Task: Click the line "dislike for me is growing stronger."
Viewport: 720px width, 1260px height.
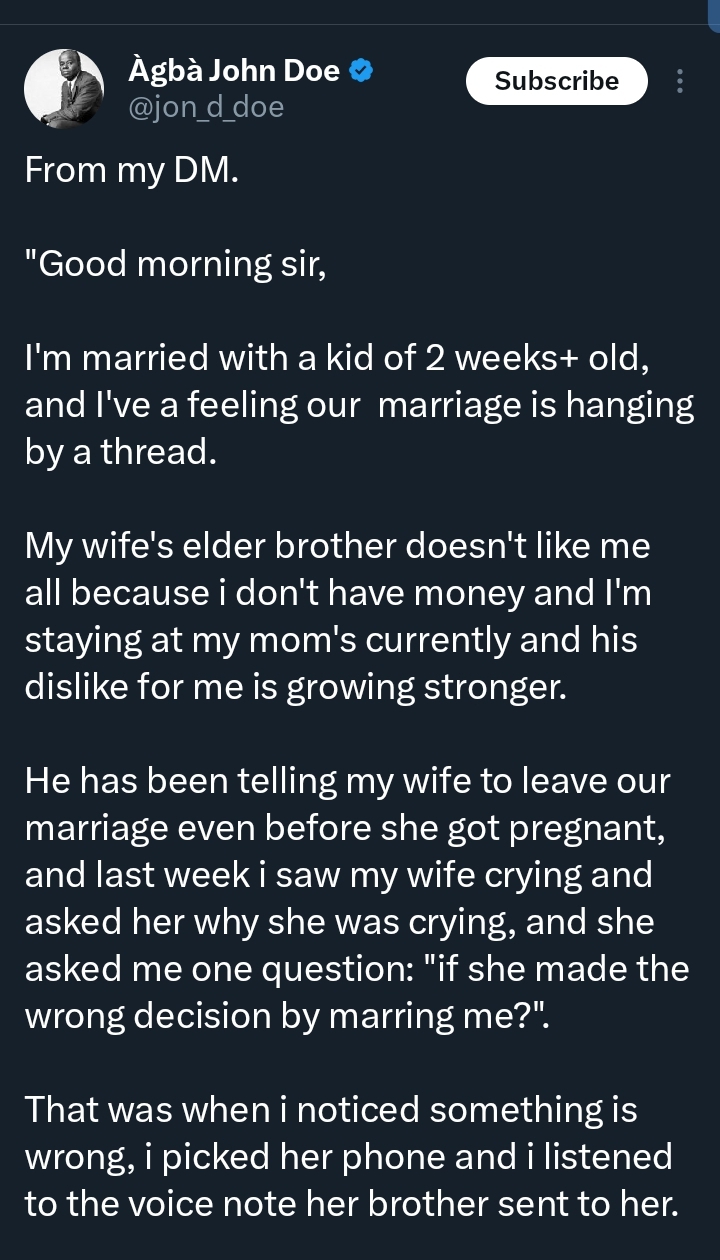Action: click(x=296, y=687)
